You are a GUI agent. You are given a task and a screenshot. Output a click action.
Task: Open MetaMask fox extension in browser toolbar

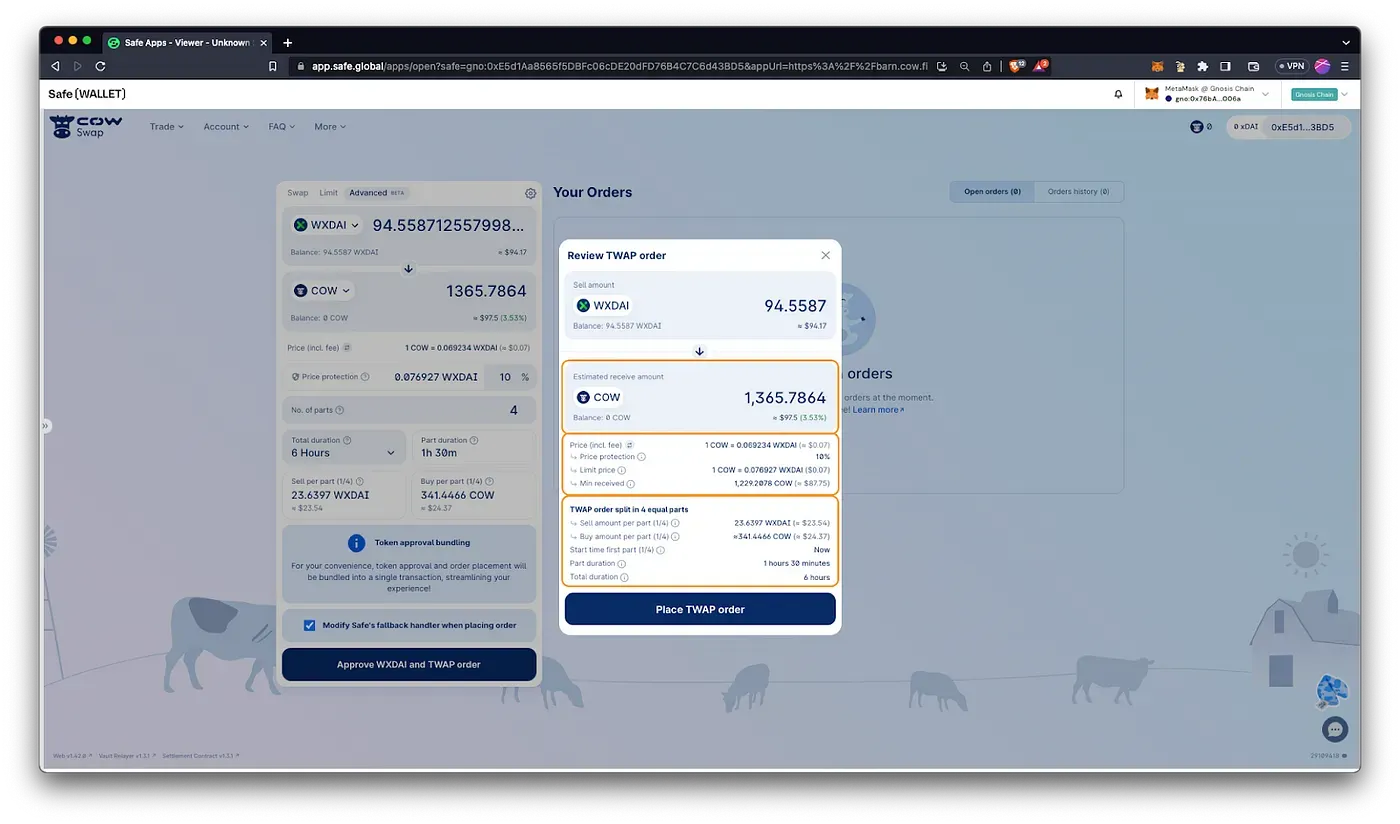pyautogui.click(x=1157, y=66)
